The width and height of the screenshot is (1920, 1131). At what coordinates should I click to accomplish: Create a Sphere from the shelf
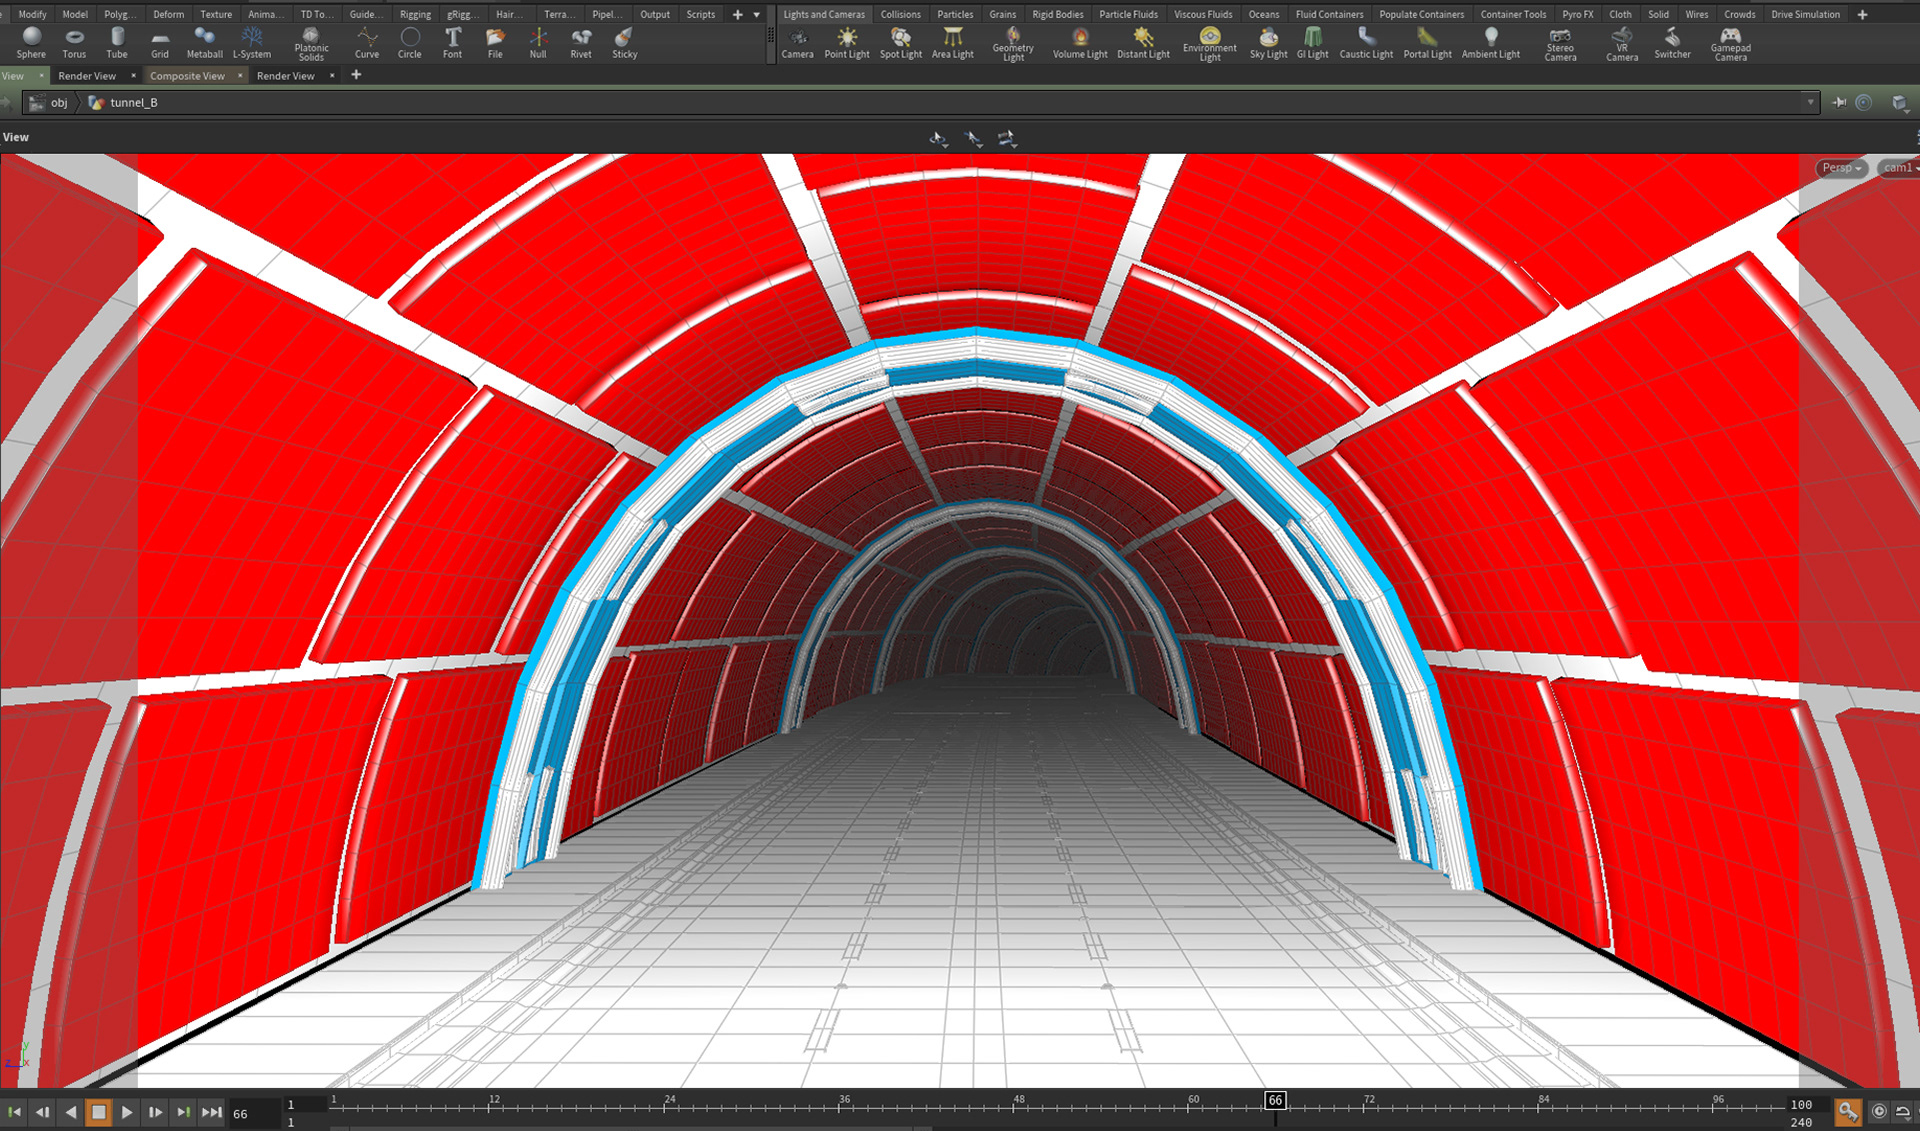[31, 43]
